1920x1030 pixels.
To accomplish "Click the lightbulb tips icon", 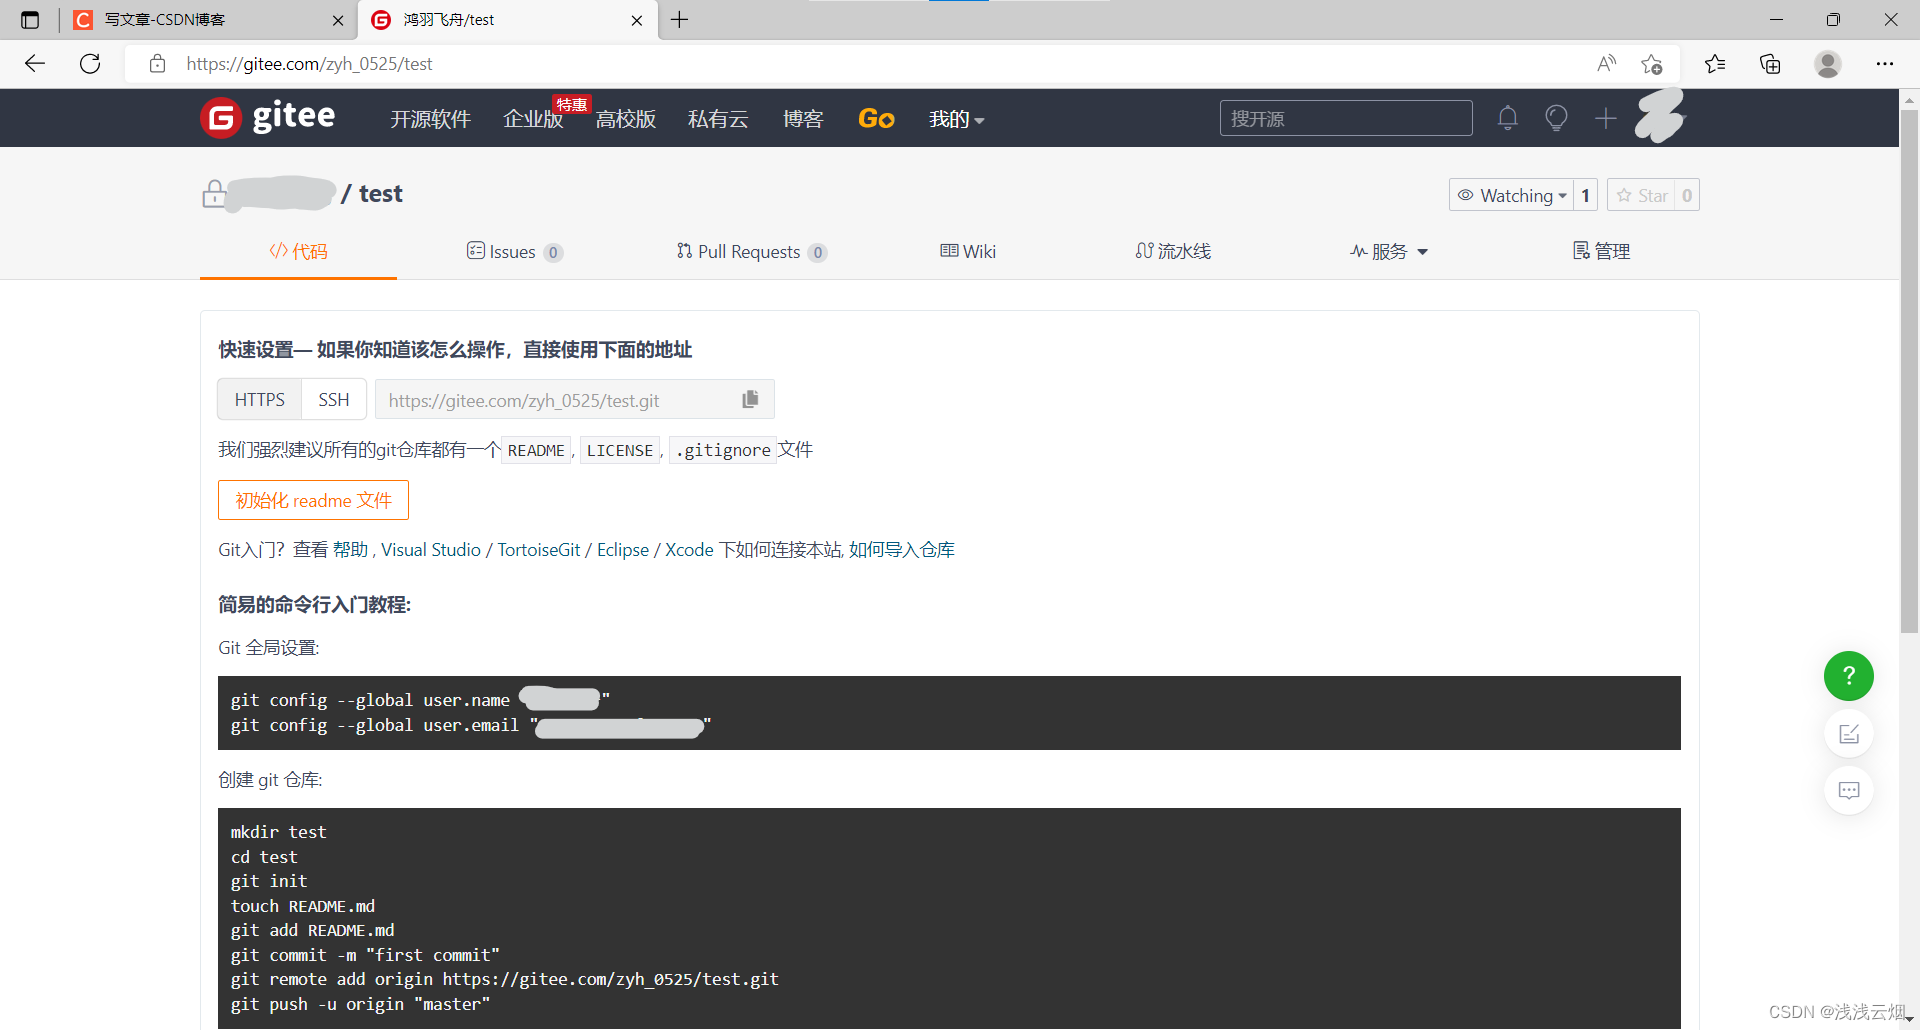I will point(1556,118).
